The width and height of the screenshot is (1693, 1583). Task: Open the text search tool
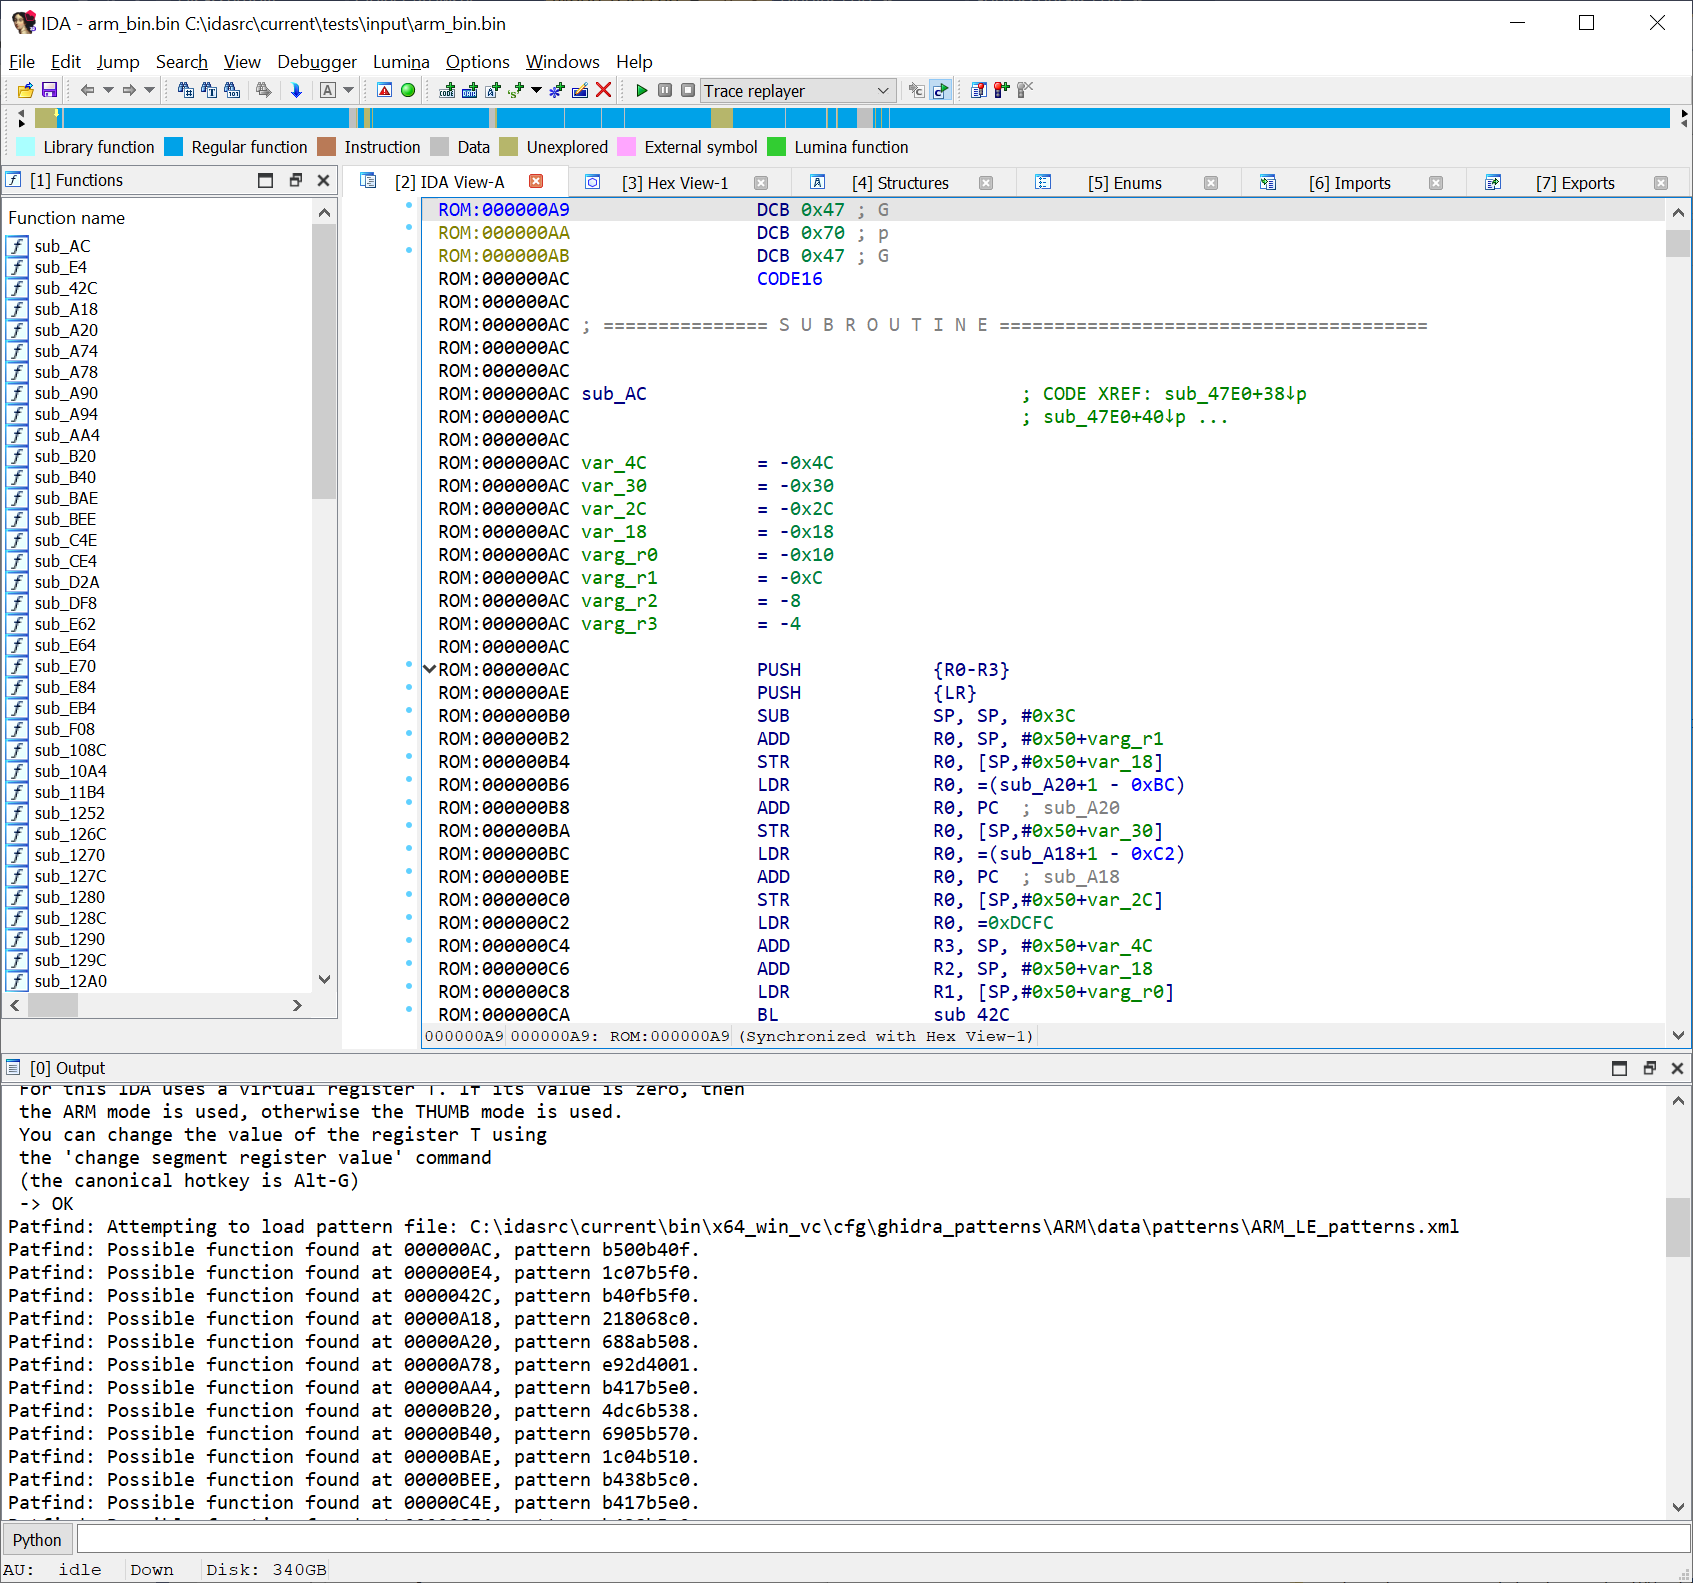pos(207,90)
